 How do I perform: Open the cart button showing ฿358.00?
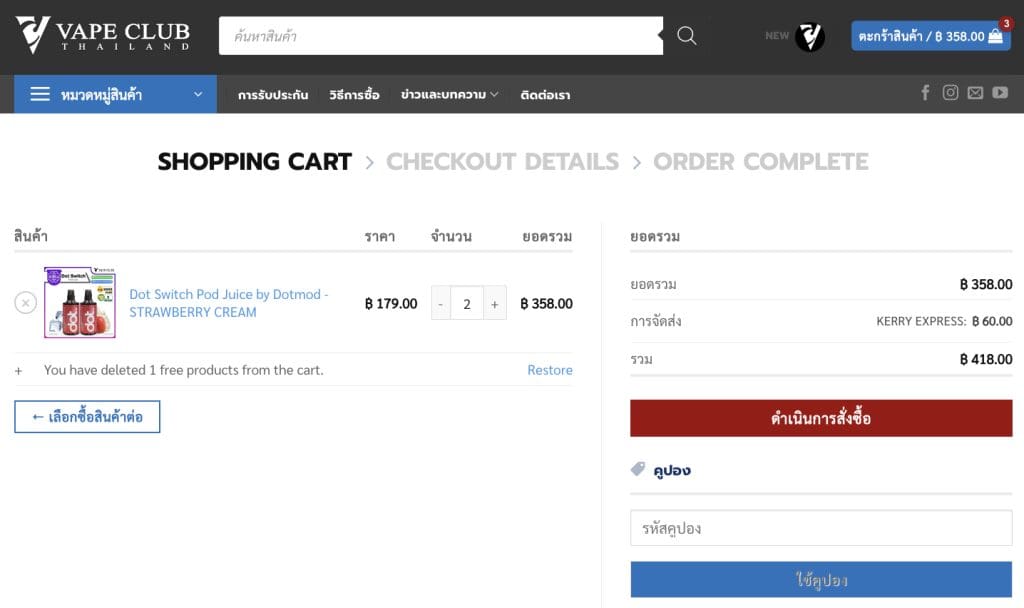930,36
